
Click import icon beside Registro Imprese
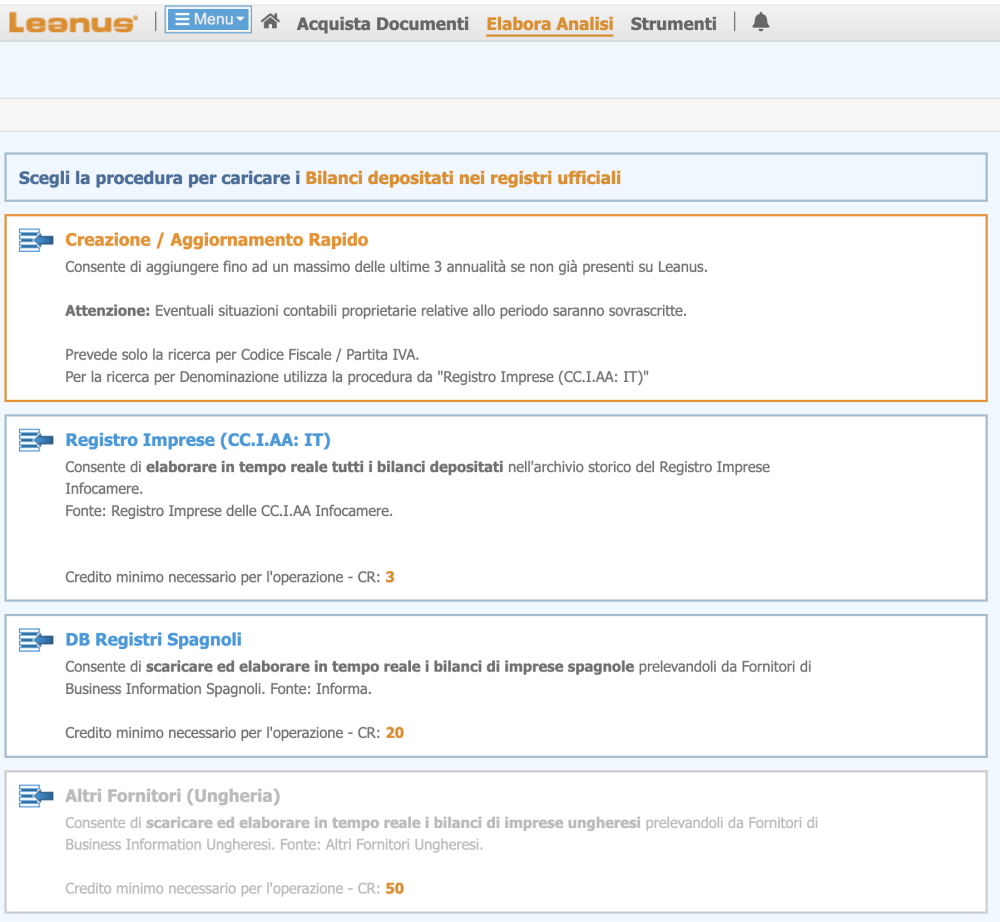pos(36,440)
